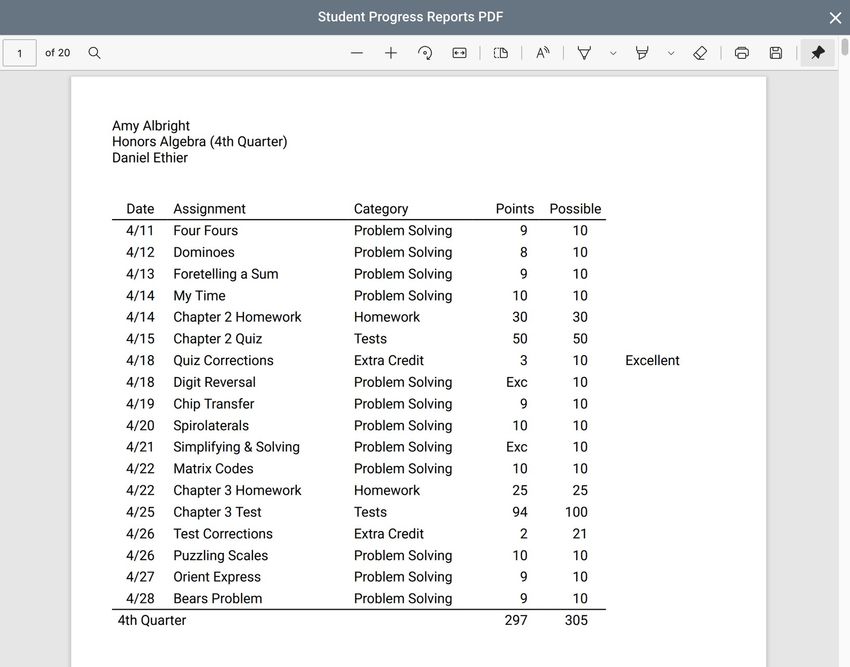Click the student name Amy Albright

click(151, 126)
